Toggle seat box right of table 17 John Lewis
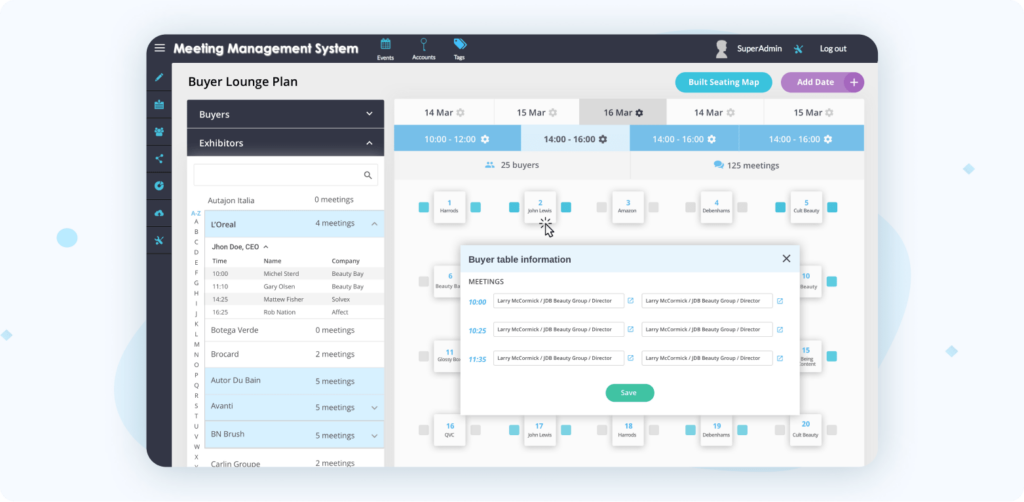 (x=566, y=430)
